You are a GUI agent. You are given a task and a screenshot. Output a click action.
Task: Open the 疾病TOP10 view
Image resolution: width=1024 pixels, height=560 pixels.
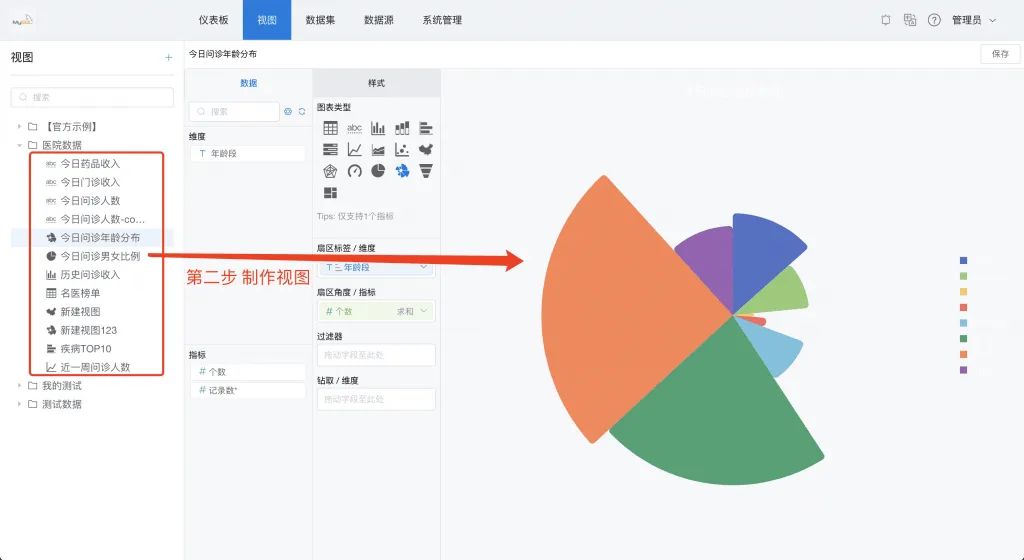[x=86, y=349]
